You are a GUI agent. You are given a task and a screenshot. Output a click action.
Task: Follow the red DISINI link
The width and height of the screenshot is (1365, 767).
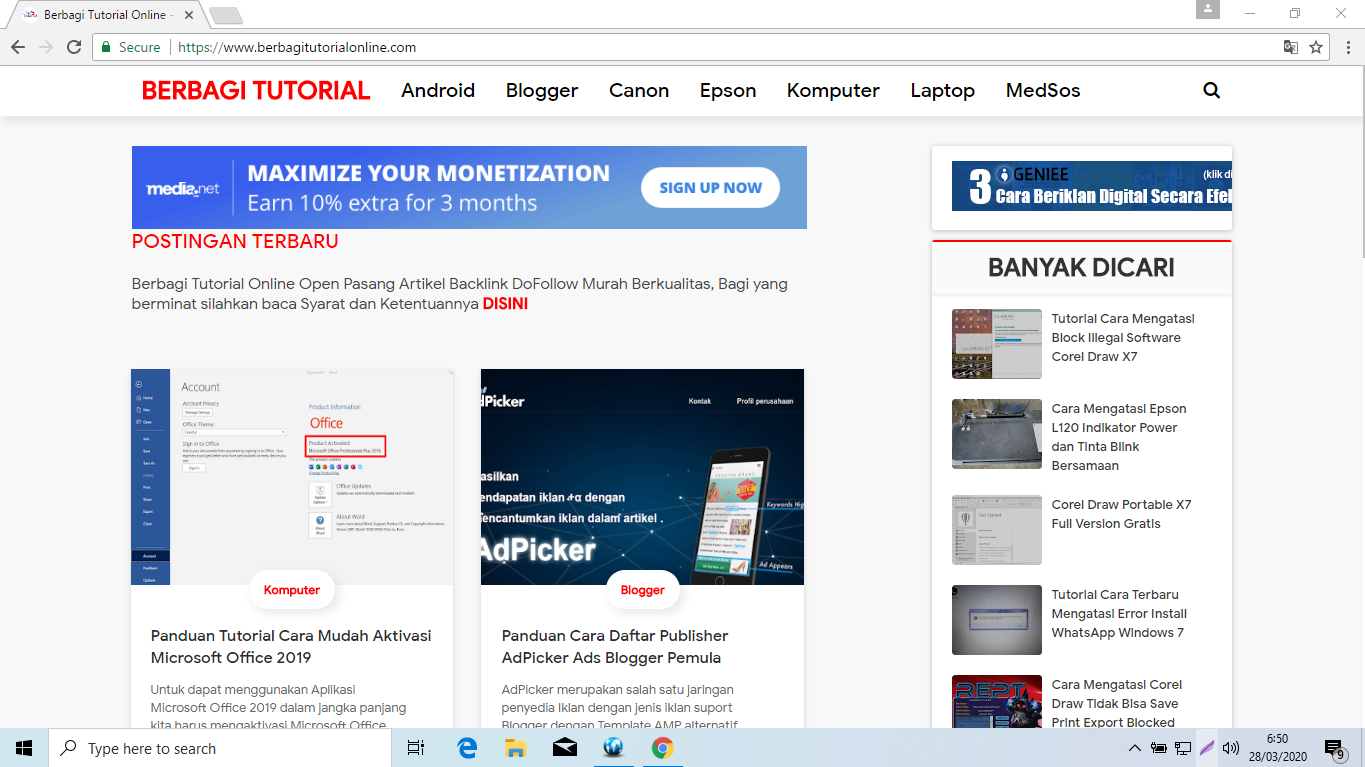[505, 303]
